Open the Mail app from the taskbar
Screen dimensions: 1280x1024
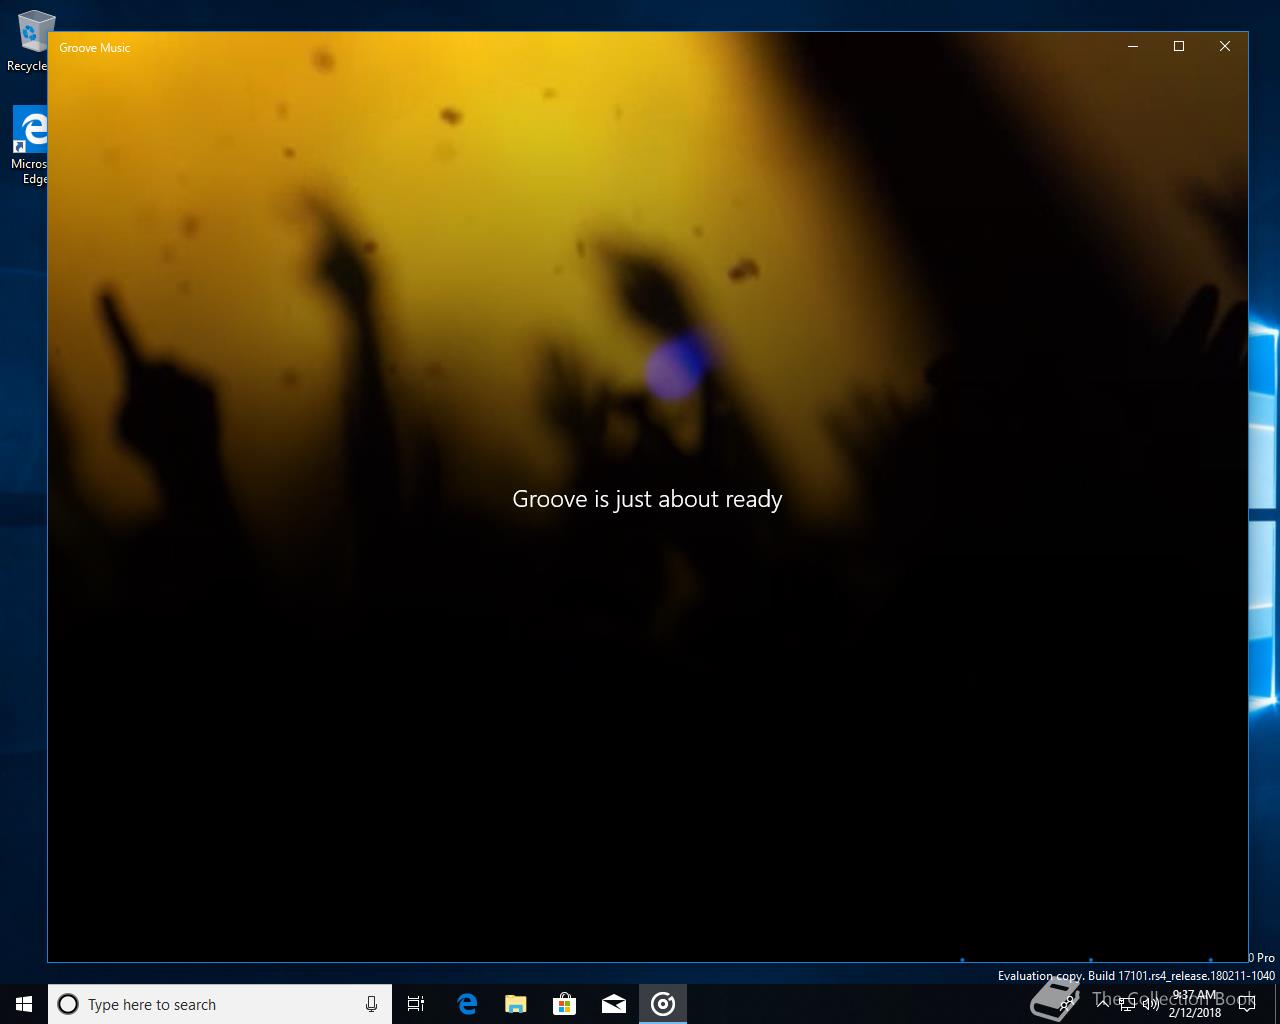click(x=614, y=1004)
